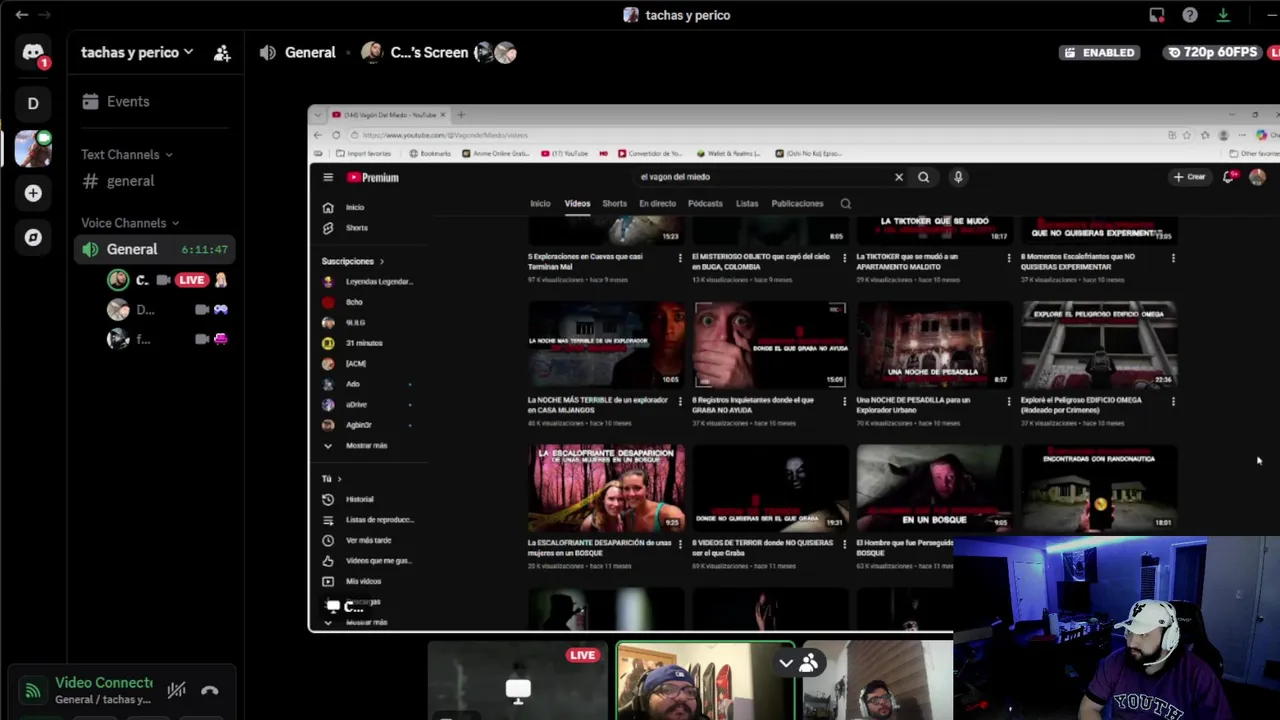Collapse the Voice Channels category
The height and width of the screenshot is (720, 1280).
130,223
